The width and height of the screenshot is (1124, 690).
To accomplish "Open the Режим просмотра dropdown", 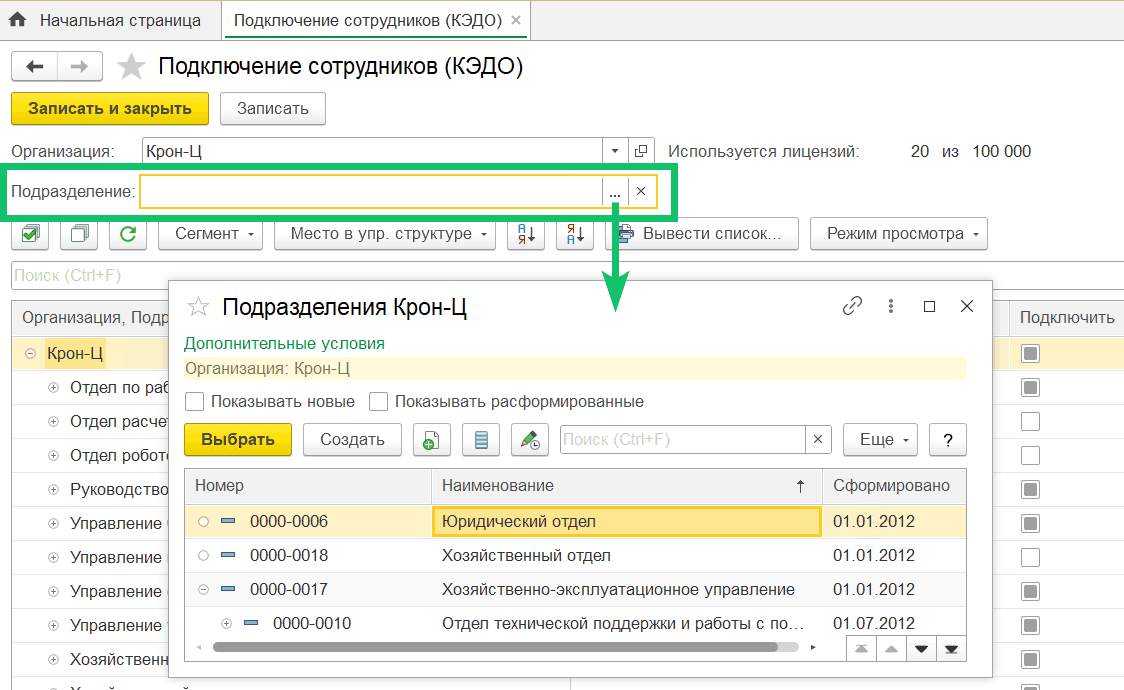I will [x=898, y=233].
